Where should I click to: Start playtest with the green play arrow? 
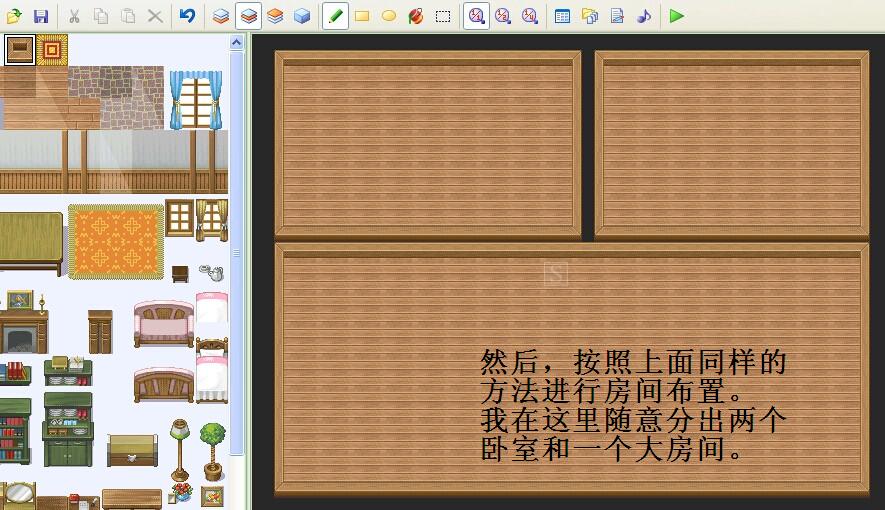tap(677, 16)
